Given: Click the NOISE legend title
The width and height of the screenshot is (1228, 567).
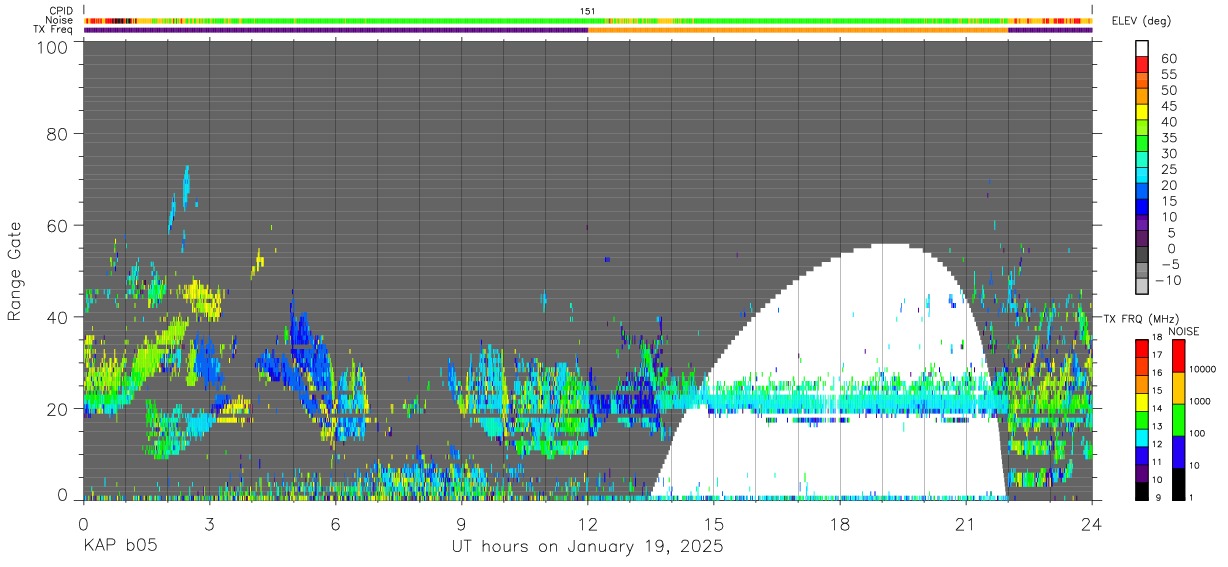Looking at the screenshot, I should click(1183, 331).
